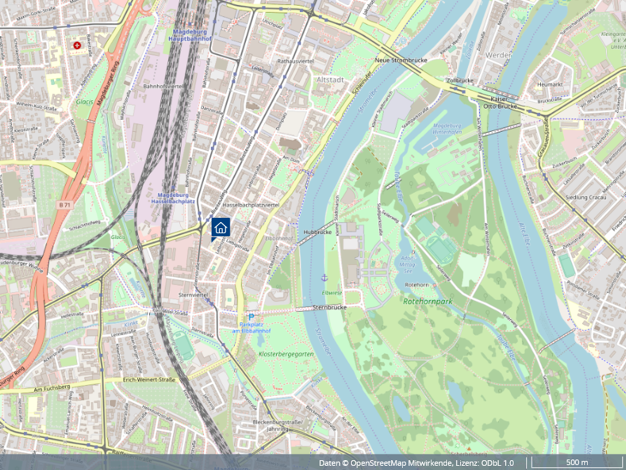The width and height of the screenshot is (626, 470).
Task: Click the Magdeburg Hasselbachplatz station label
Action: point(172,198)
